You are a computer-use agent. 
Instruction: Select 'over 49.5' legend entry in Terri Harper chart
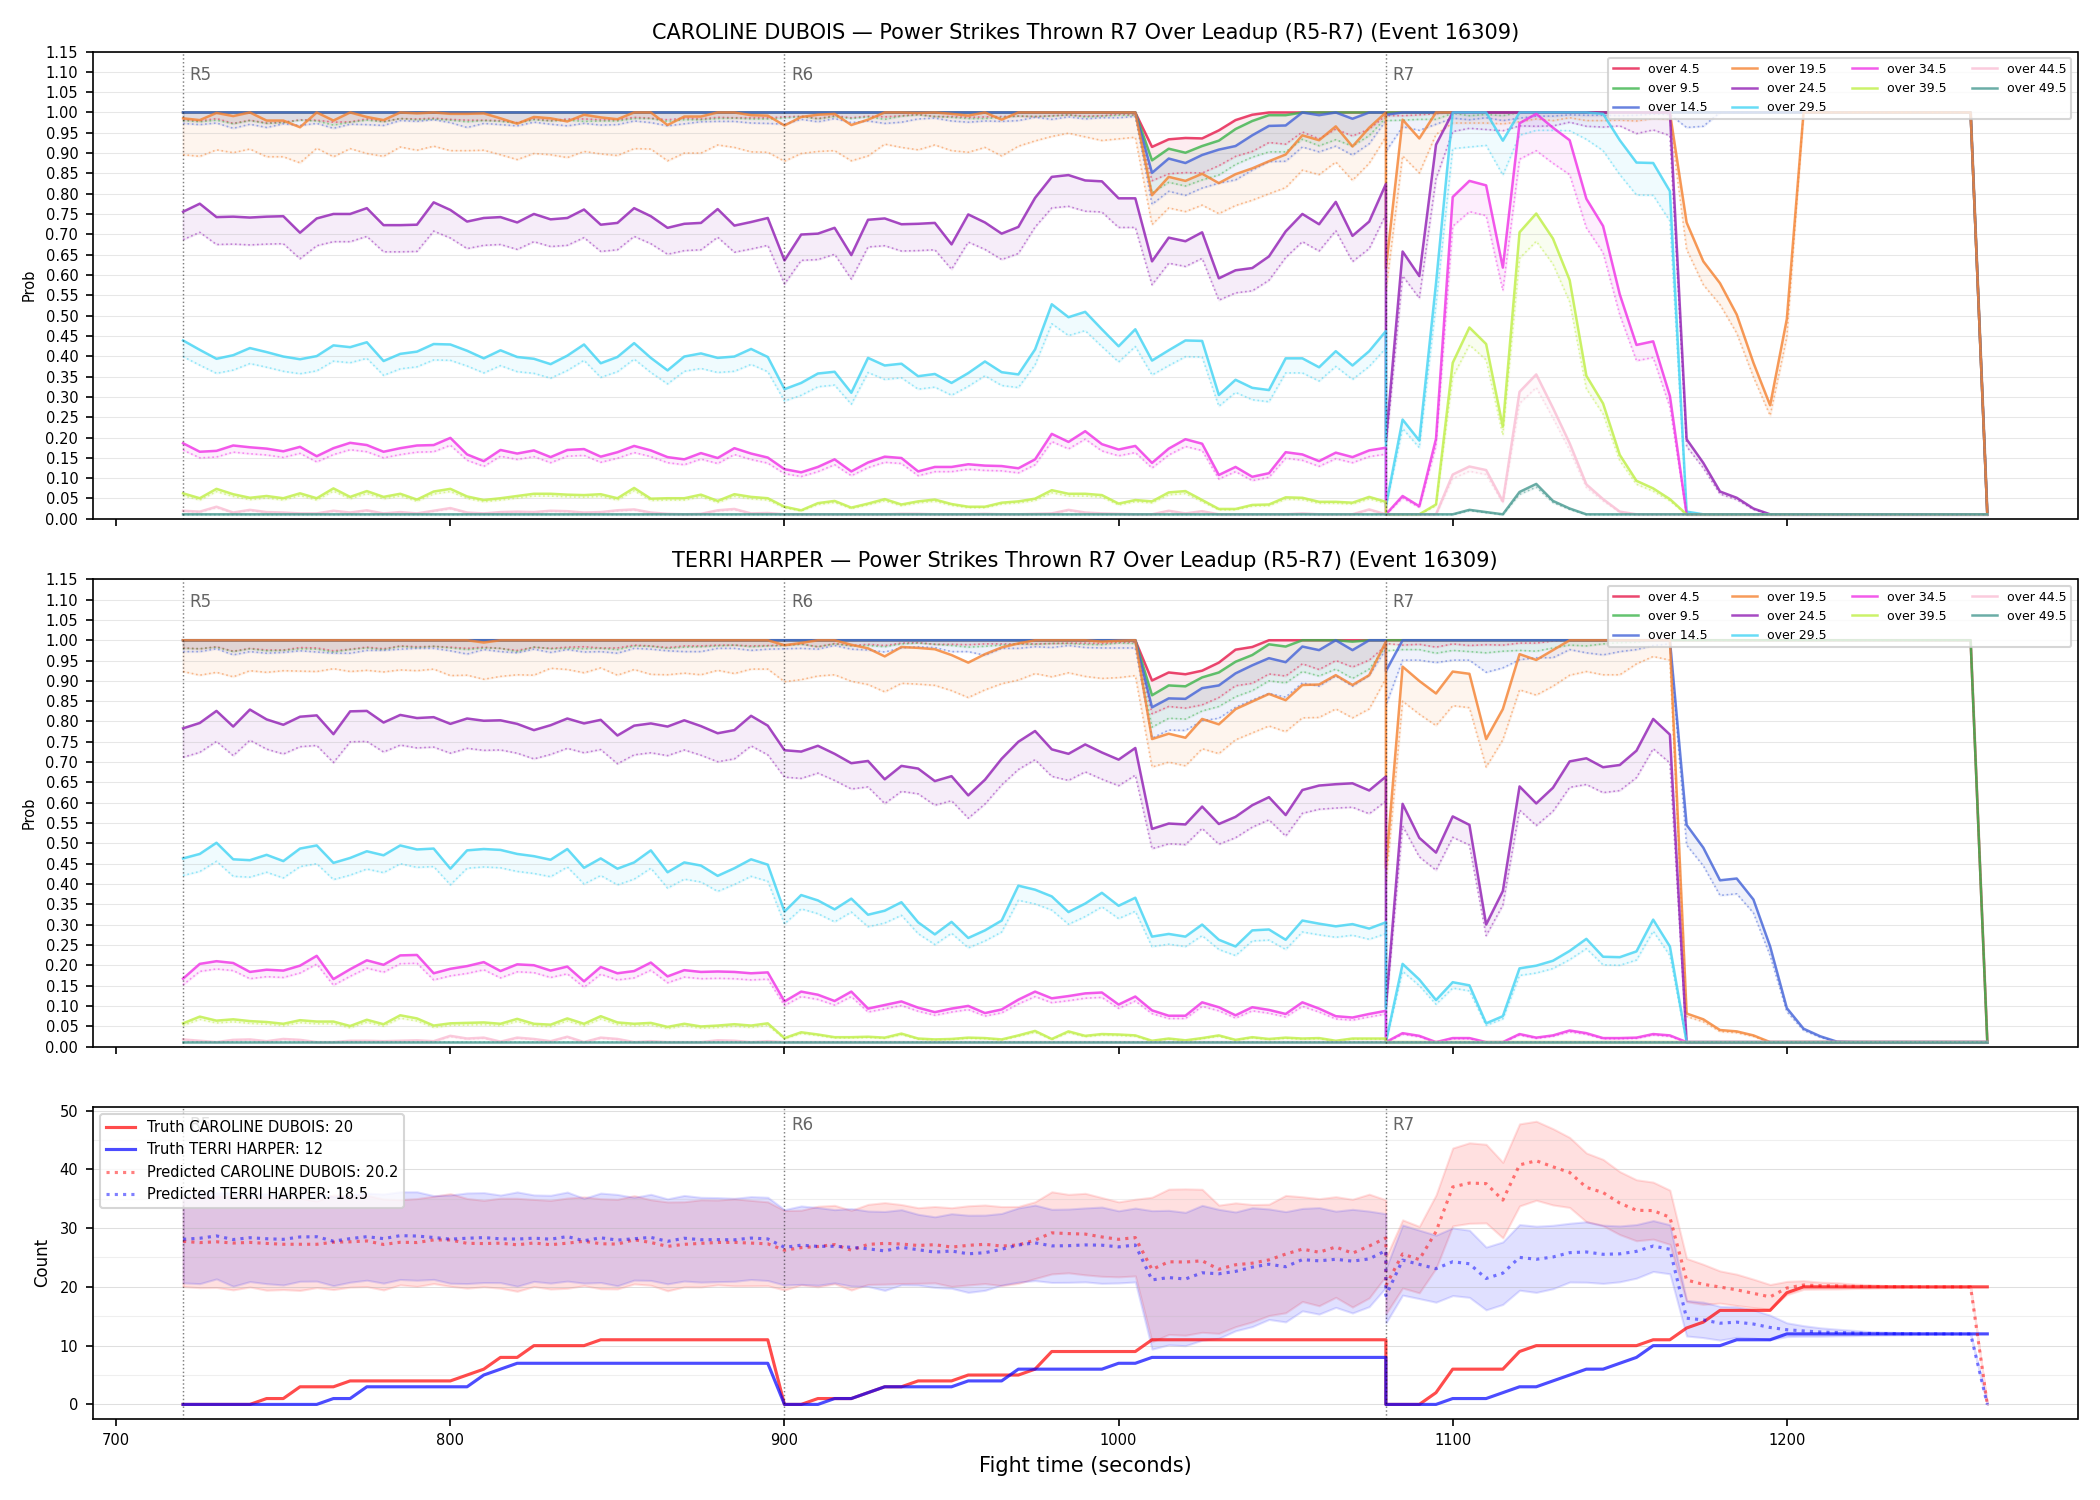(2019, 616)
